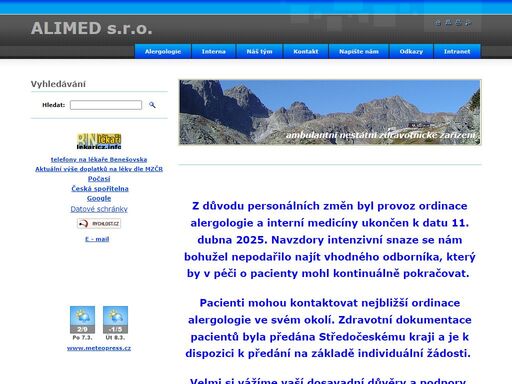This screenshot has width=512, height=384.
Task: Open the lekaricz.info logo banner
Action: pos(99,141)
